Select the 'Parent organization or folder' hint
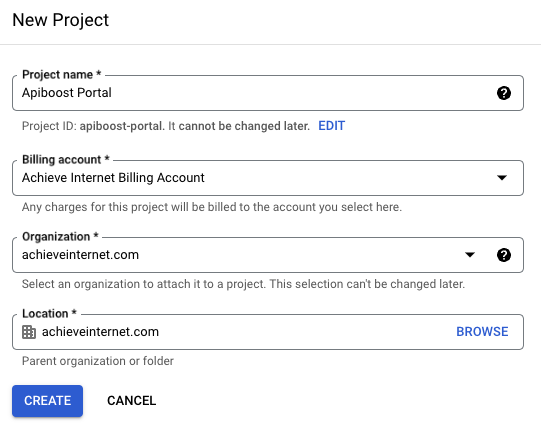 coord(98,361)
